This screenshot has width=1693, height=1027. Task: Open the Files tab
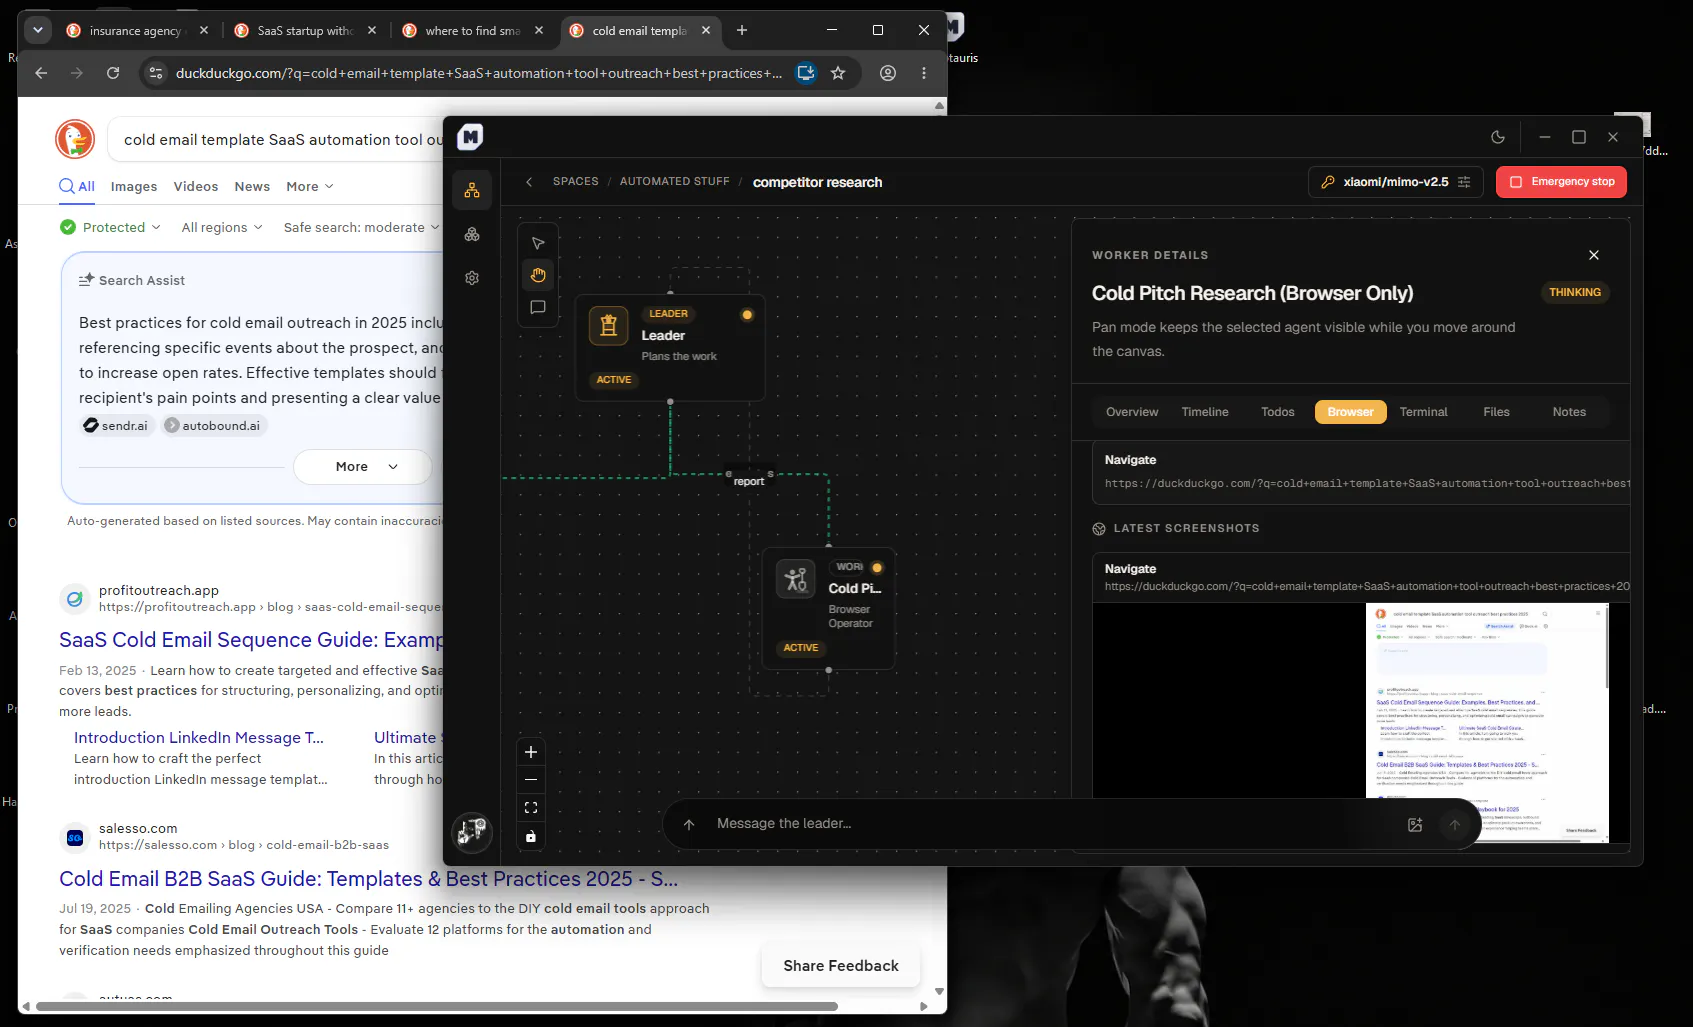pyautogui.click(x=1497, y=412)
